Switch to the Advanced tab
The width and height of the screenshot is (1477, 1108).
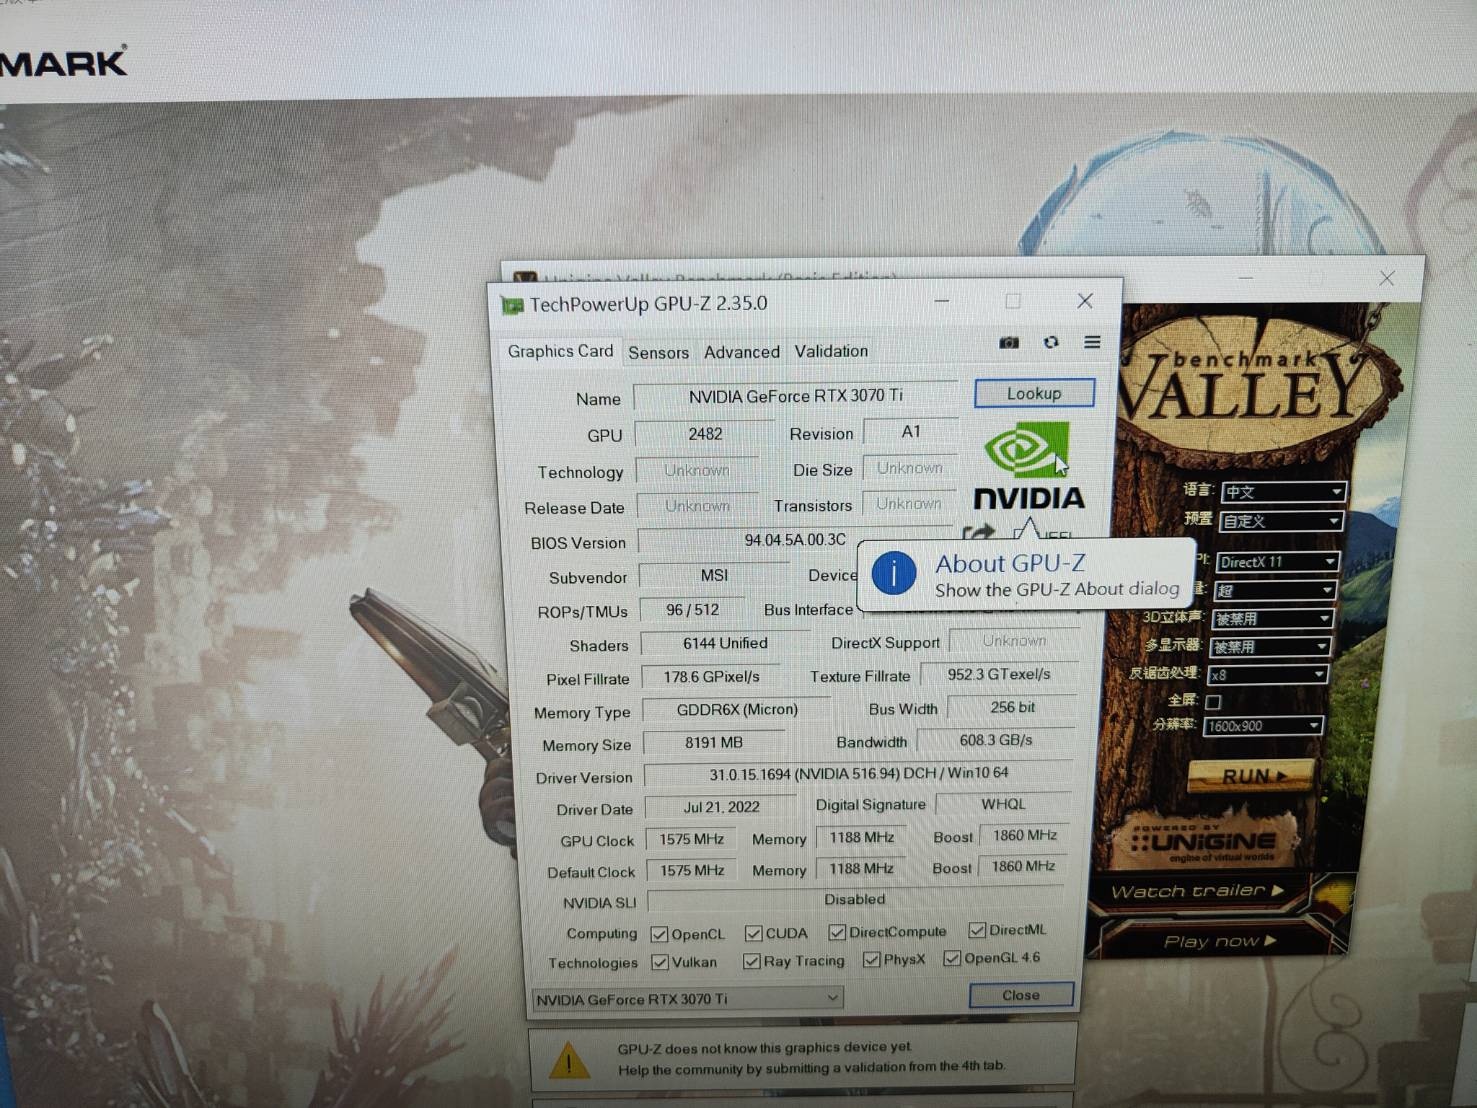(741, 352)
